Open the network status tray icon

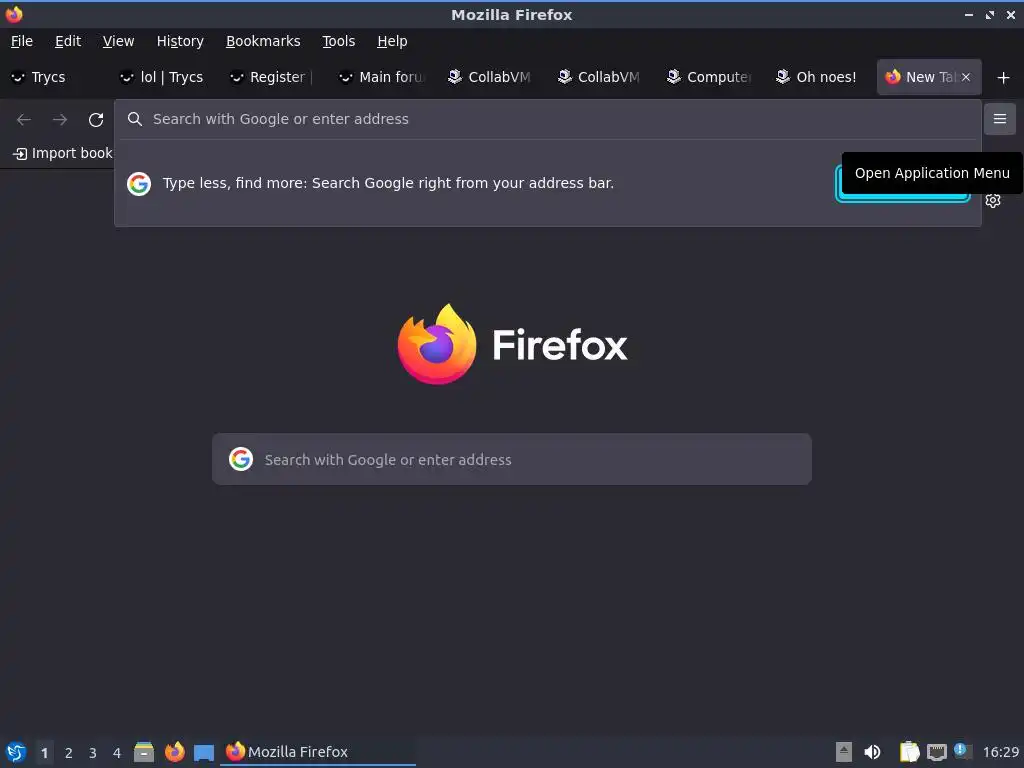point(936,752)
